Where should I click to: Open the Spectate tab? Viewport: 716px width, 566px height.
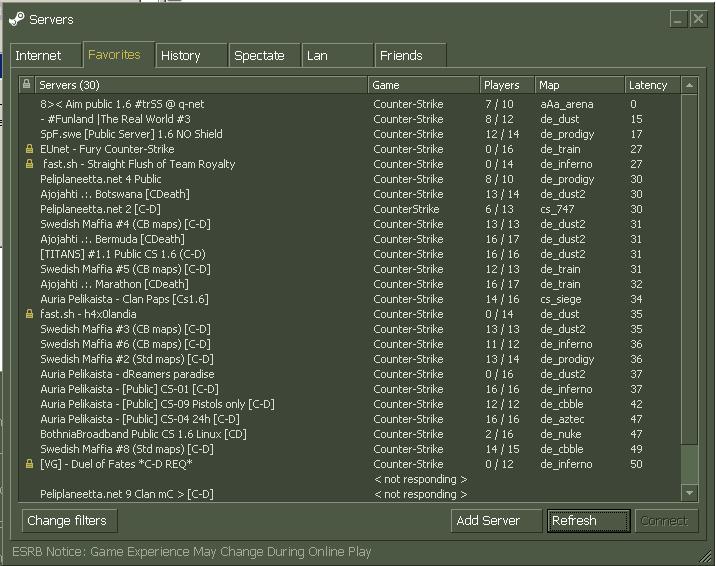(x=264, y=56)
